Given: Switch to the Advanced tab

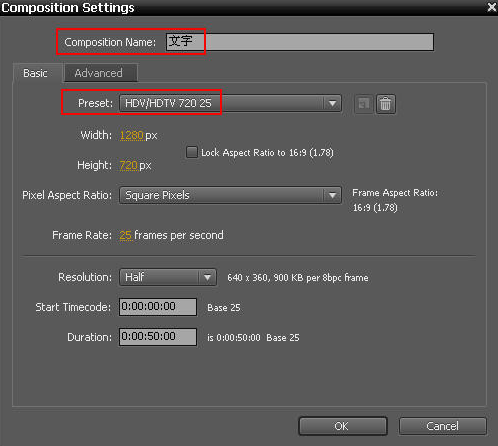Looking at the screenshot, I should (100, 73).
